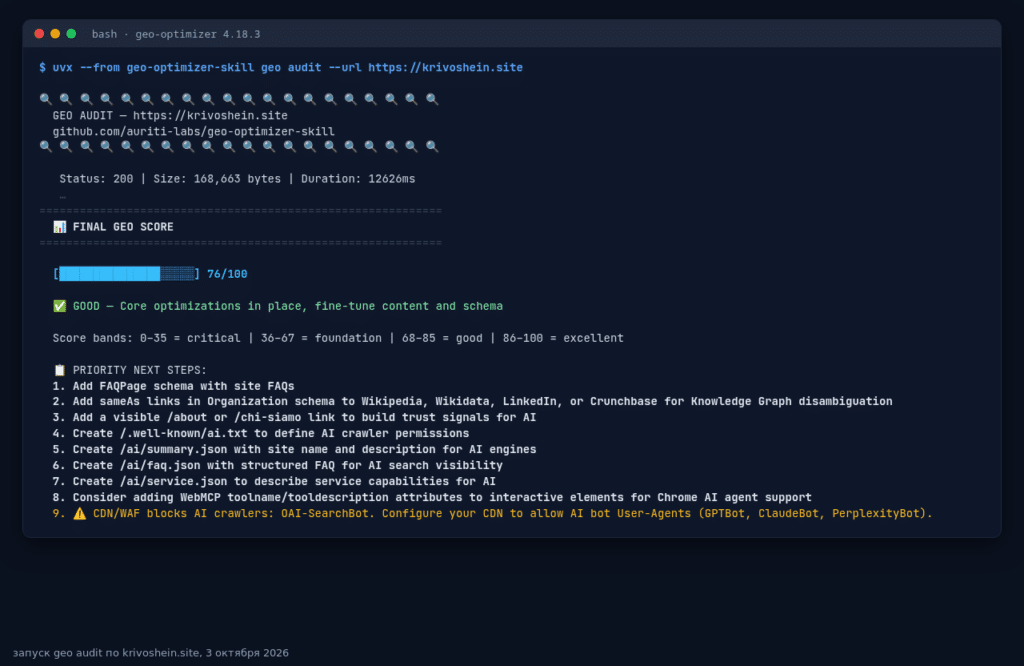Click the green checkmark icon before GOOD
This screenshot has height=666, width=1024.
pos(59,306)
